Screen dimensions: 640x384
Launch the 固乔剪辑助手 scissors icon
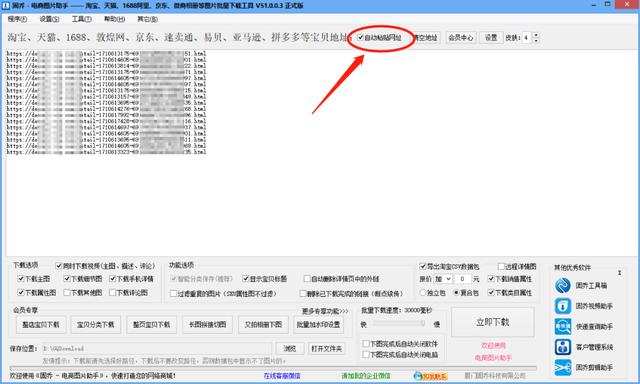coord(562,367)
